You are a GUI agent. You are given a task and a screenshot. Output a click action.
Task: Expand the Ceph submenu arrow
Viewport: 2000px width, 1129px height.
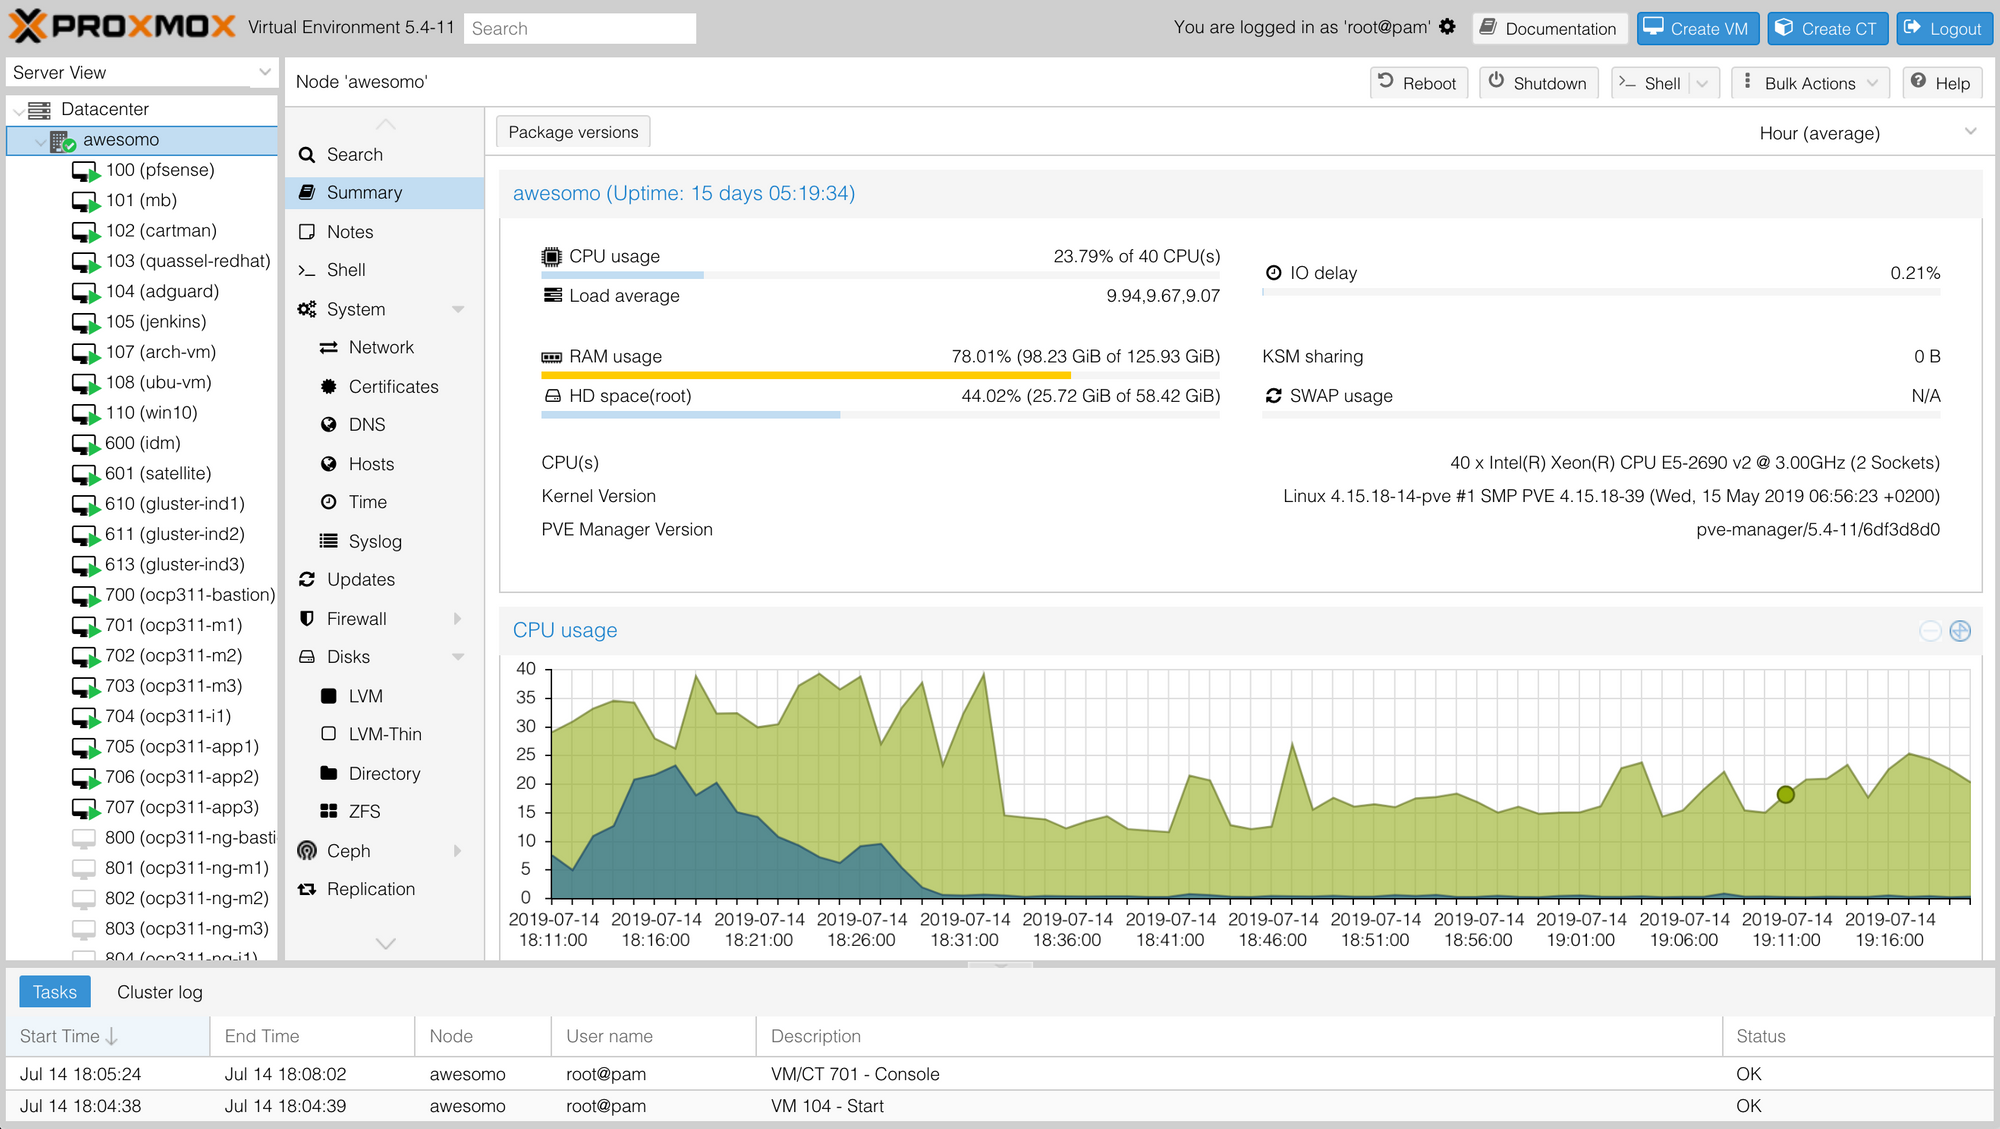[458, 851]
